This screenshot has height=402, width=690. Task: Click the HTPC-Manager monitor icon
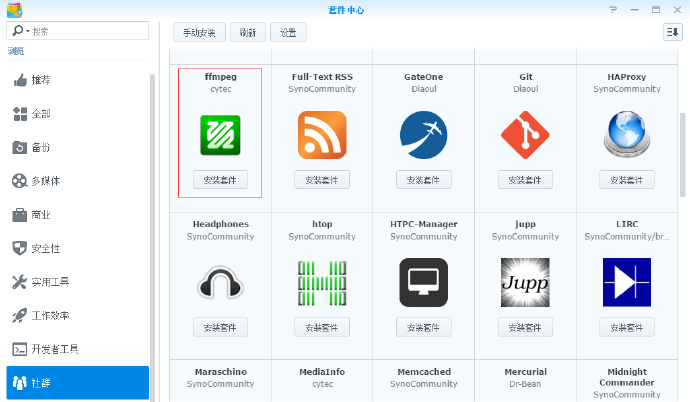424,282
